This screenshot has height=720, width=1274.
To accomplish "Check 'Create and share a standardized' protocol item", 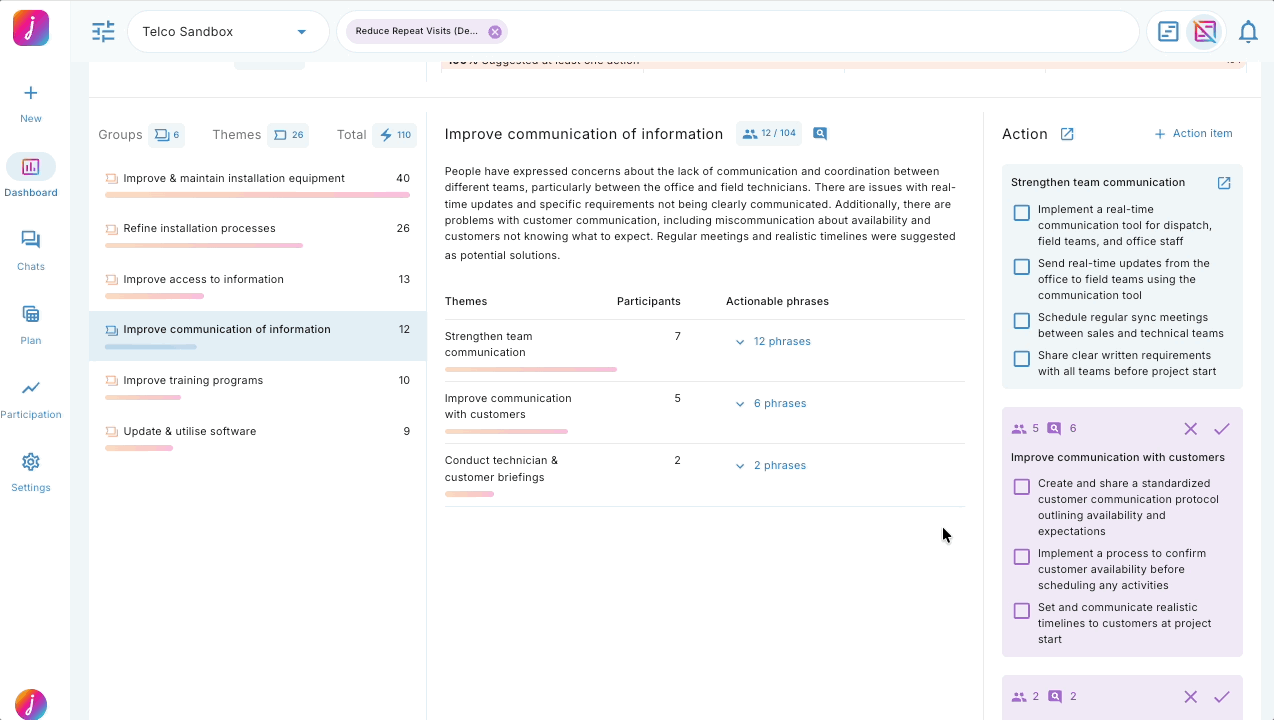I will point(1021,487).
